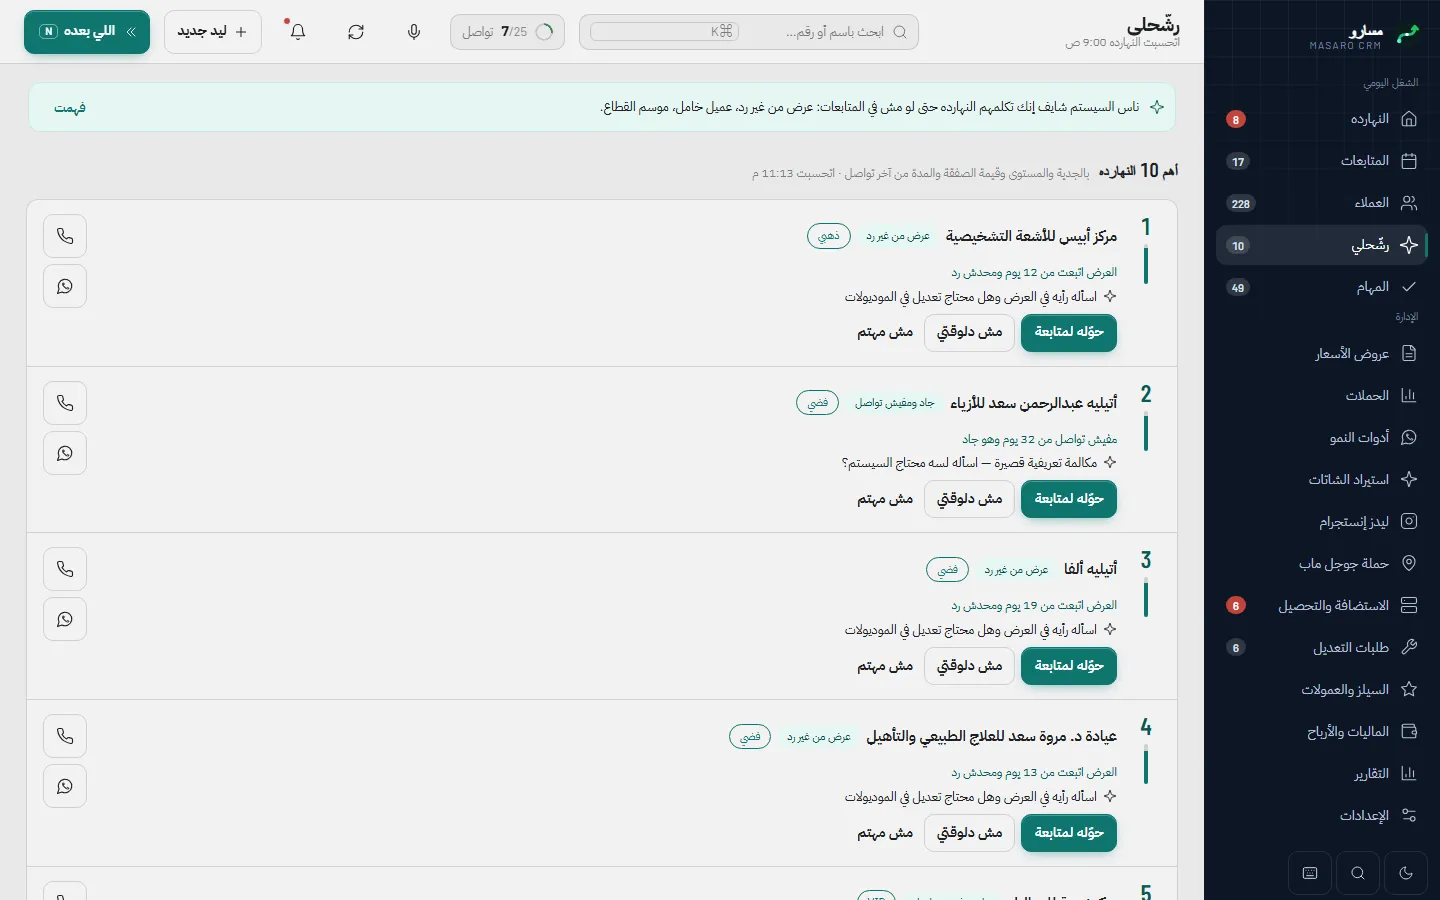Add a new lead with ليد جديد

pos(213,32)
